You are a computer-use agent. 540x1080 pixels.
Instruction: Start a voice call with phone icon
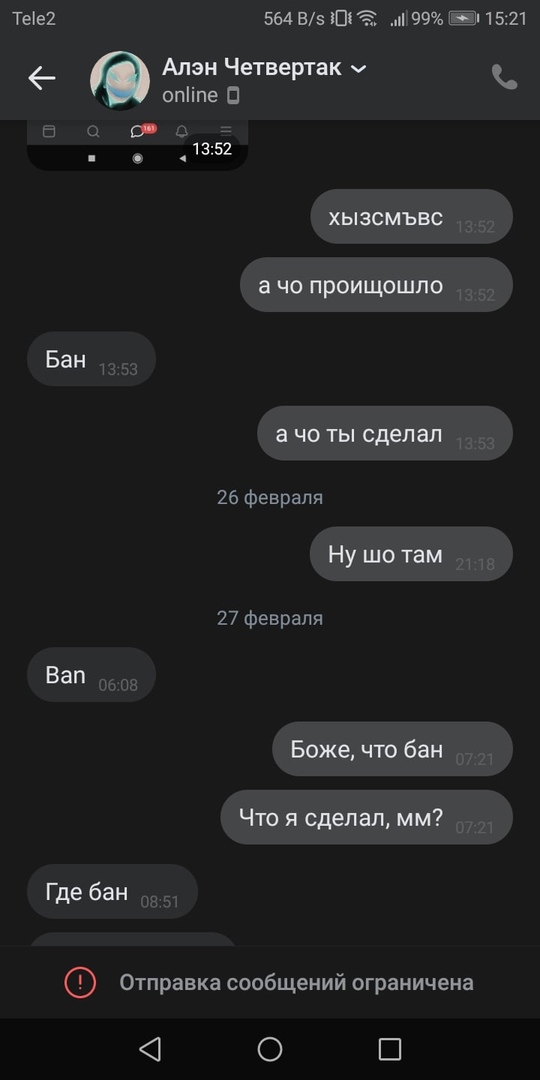click(x=504, y=78)
